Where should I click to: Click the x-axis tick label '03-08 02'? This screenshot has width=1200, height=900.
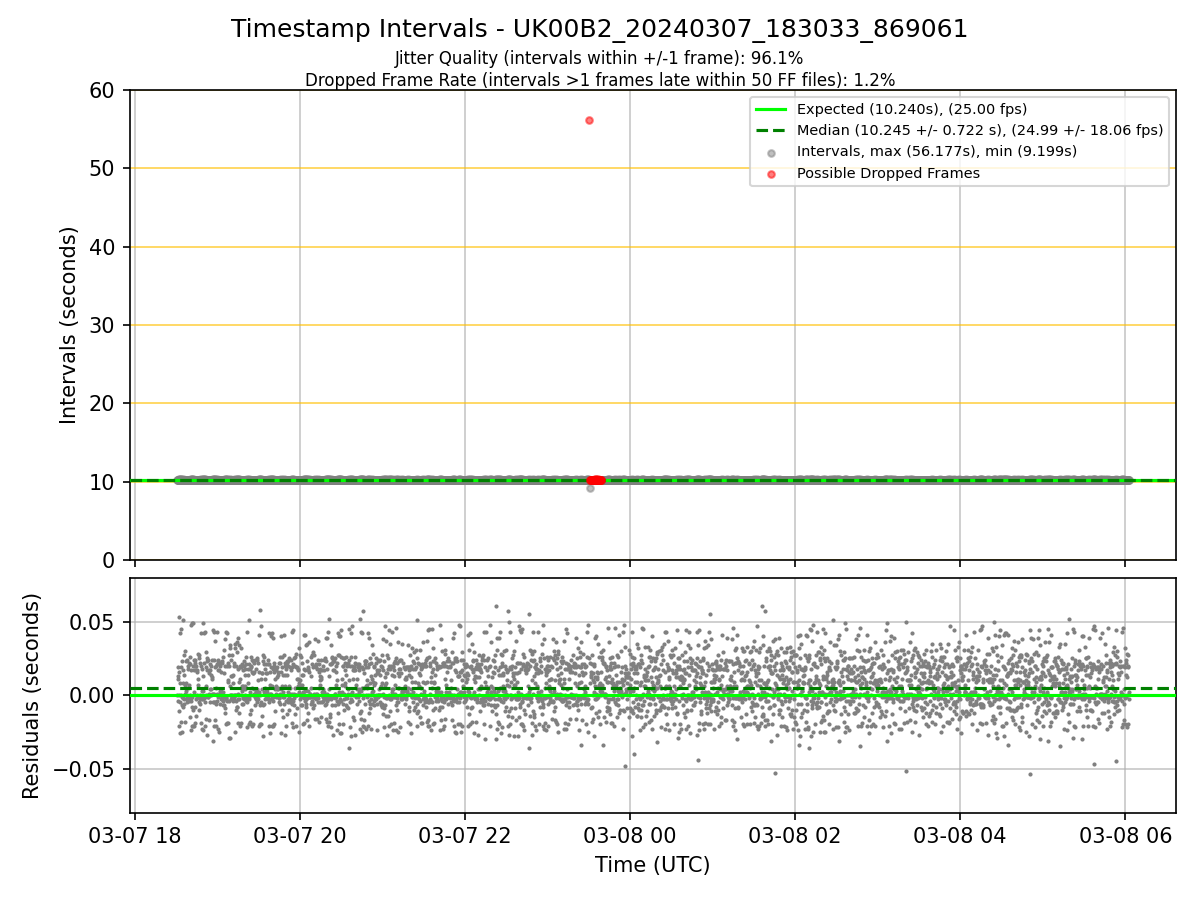pos(795,834)
